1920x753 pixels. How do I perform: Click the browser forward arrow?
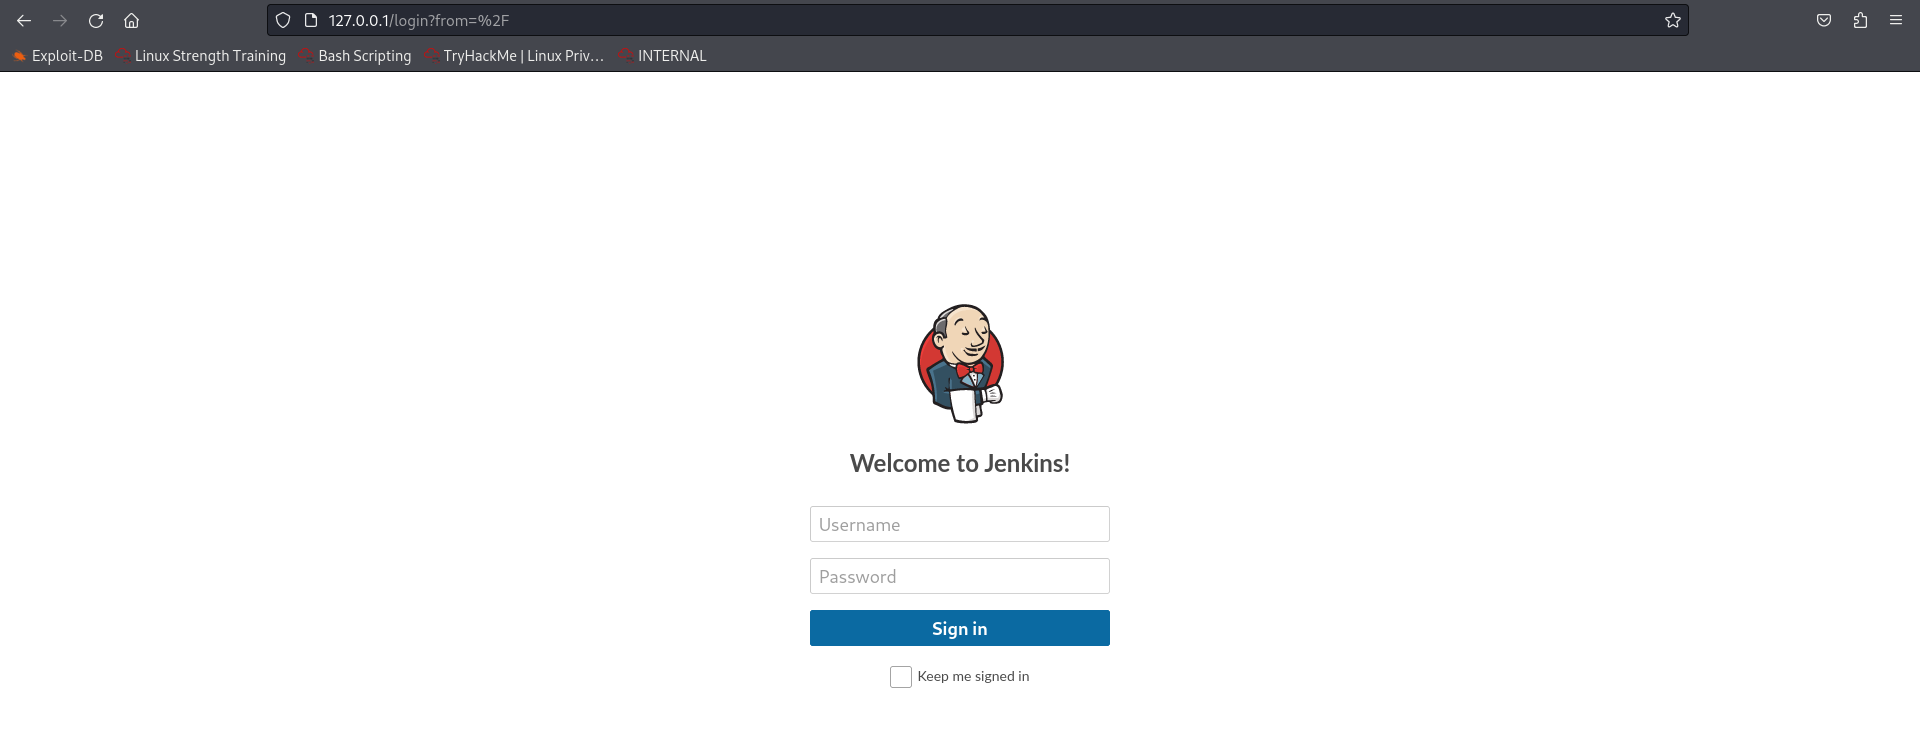[x=60, y=20]
